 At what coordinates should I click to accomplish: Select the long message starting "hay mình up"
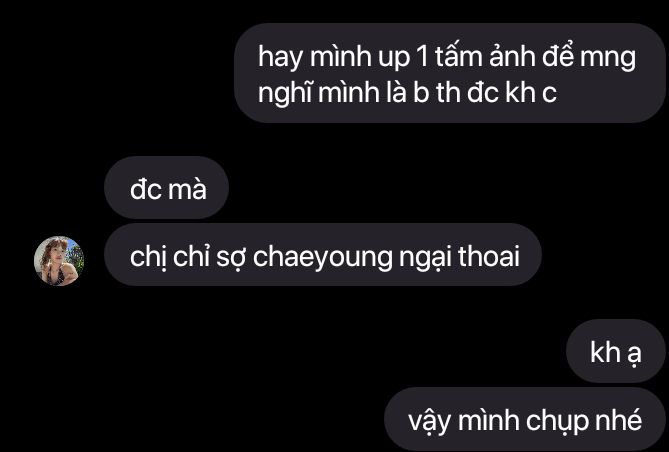tap(450, 73)
